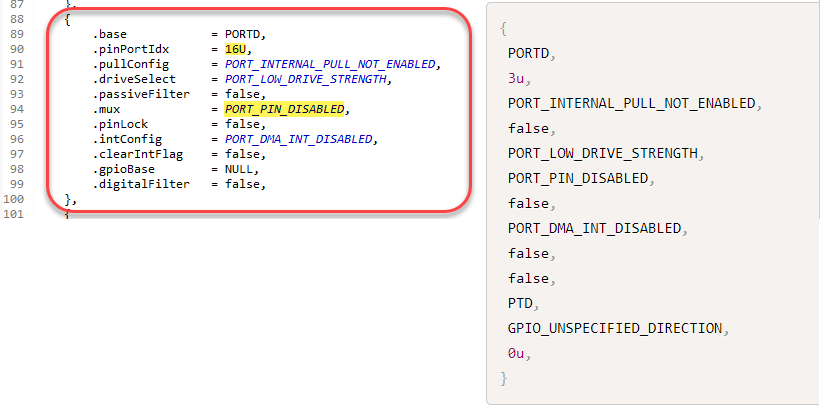Click the 3u value in the right block
This screenshot has width=820, height=409.
tap(515, 77)
